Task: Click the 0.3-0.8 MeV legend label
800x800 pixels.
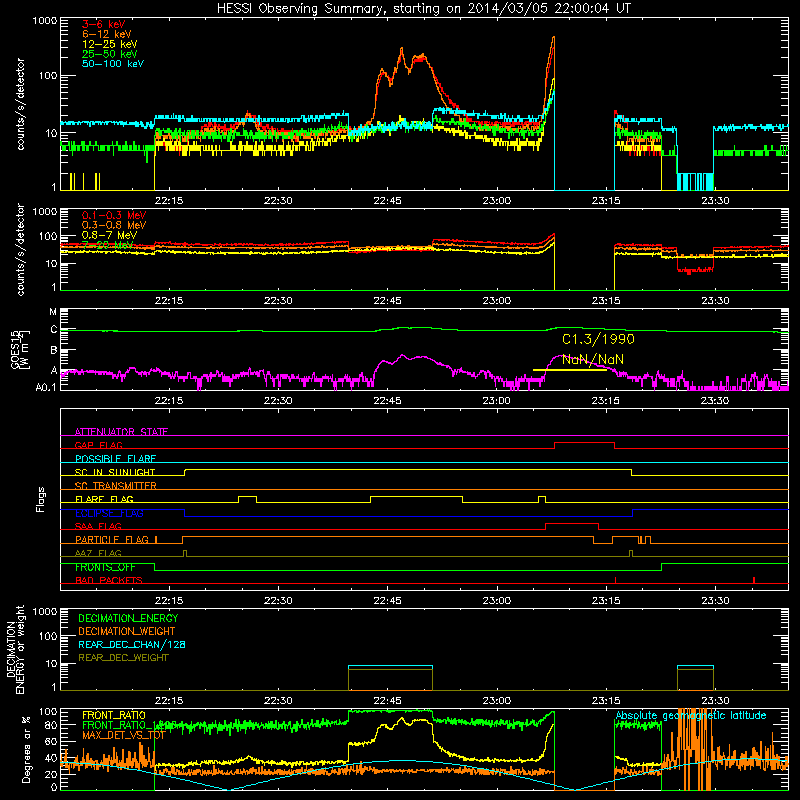Action: tap(114, 225)
